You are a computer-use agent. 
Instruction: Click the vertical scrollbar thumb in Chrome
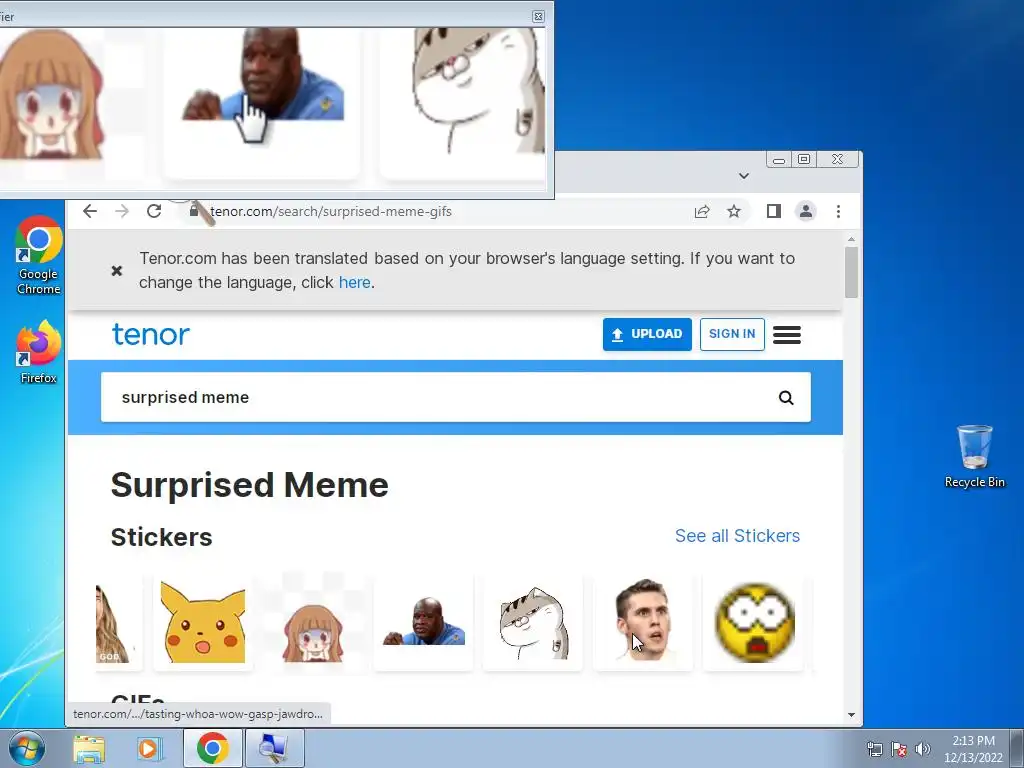[x=851, y=272]
